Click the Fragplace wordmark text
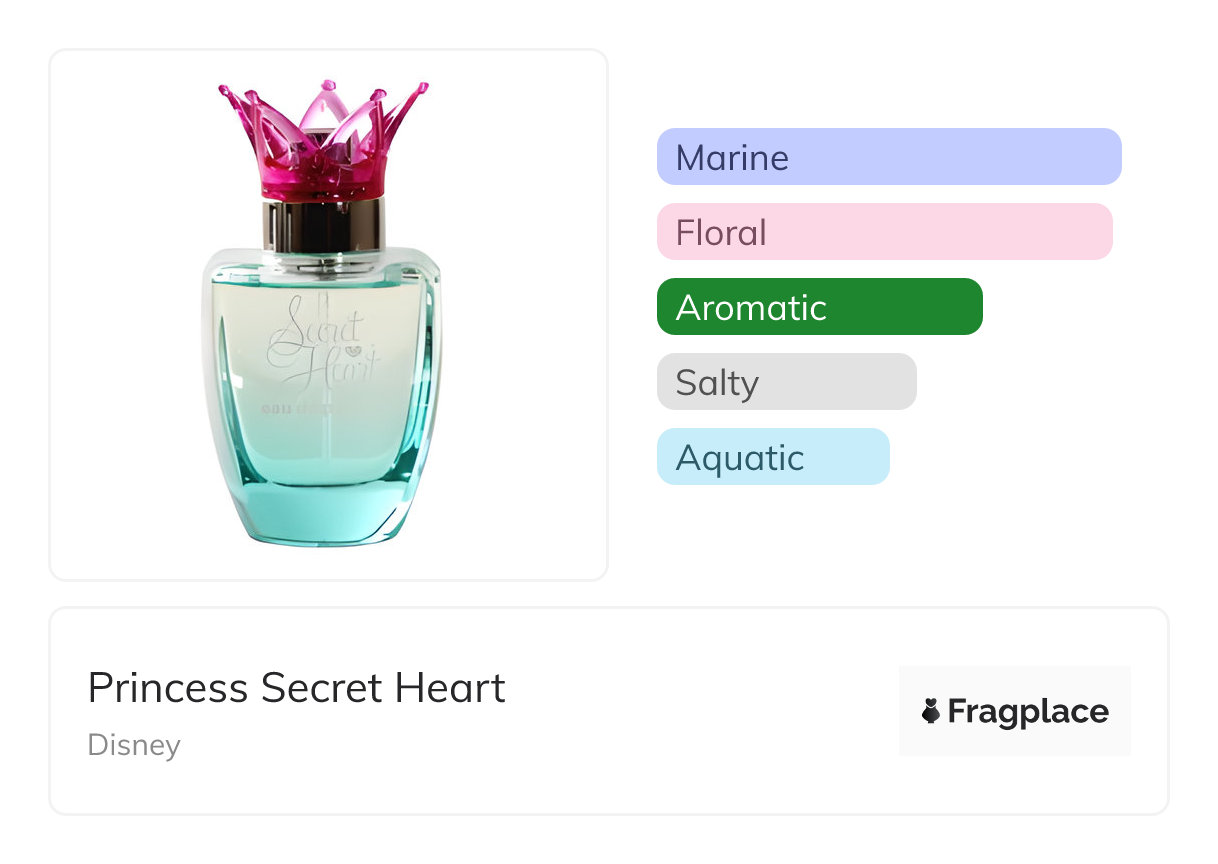1218x864 pixels. click(1028, 711)
